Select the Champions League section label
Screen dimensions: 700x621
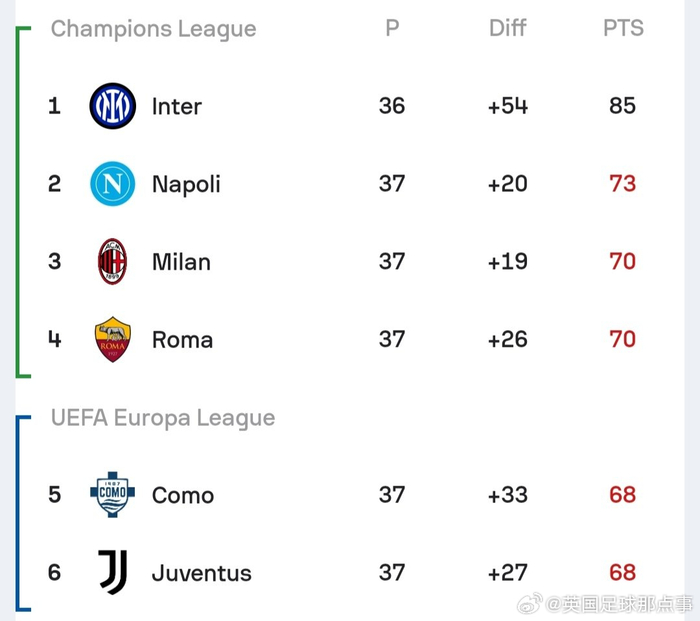[x=154, y=29]
